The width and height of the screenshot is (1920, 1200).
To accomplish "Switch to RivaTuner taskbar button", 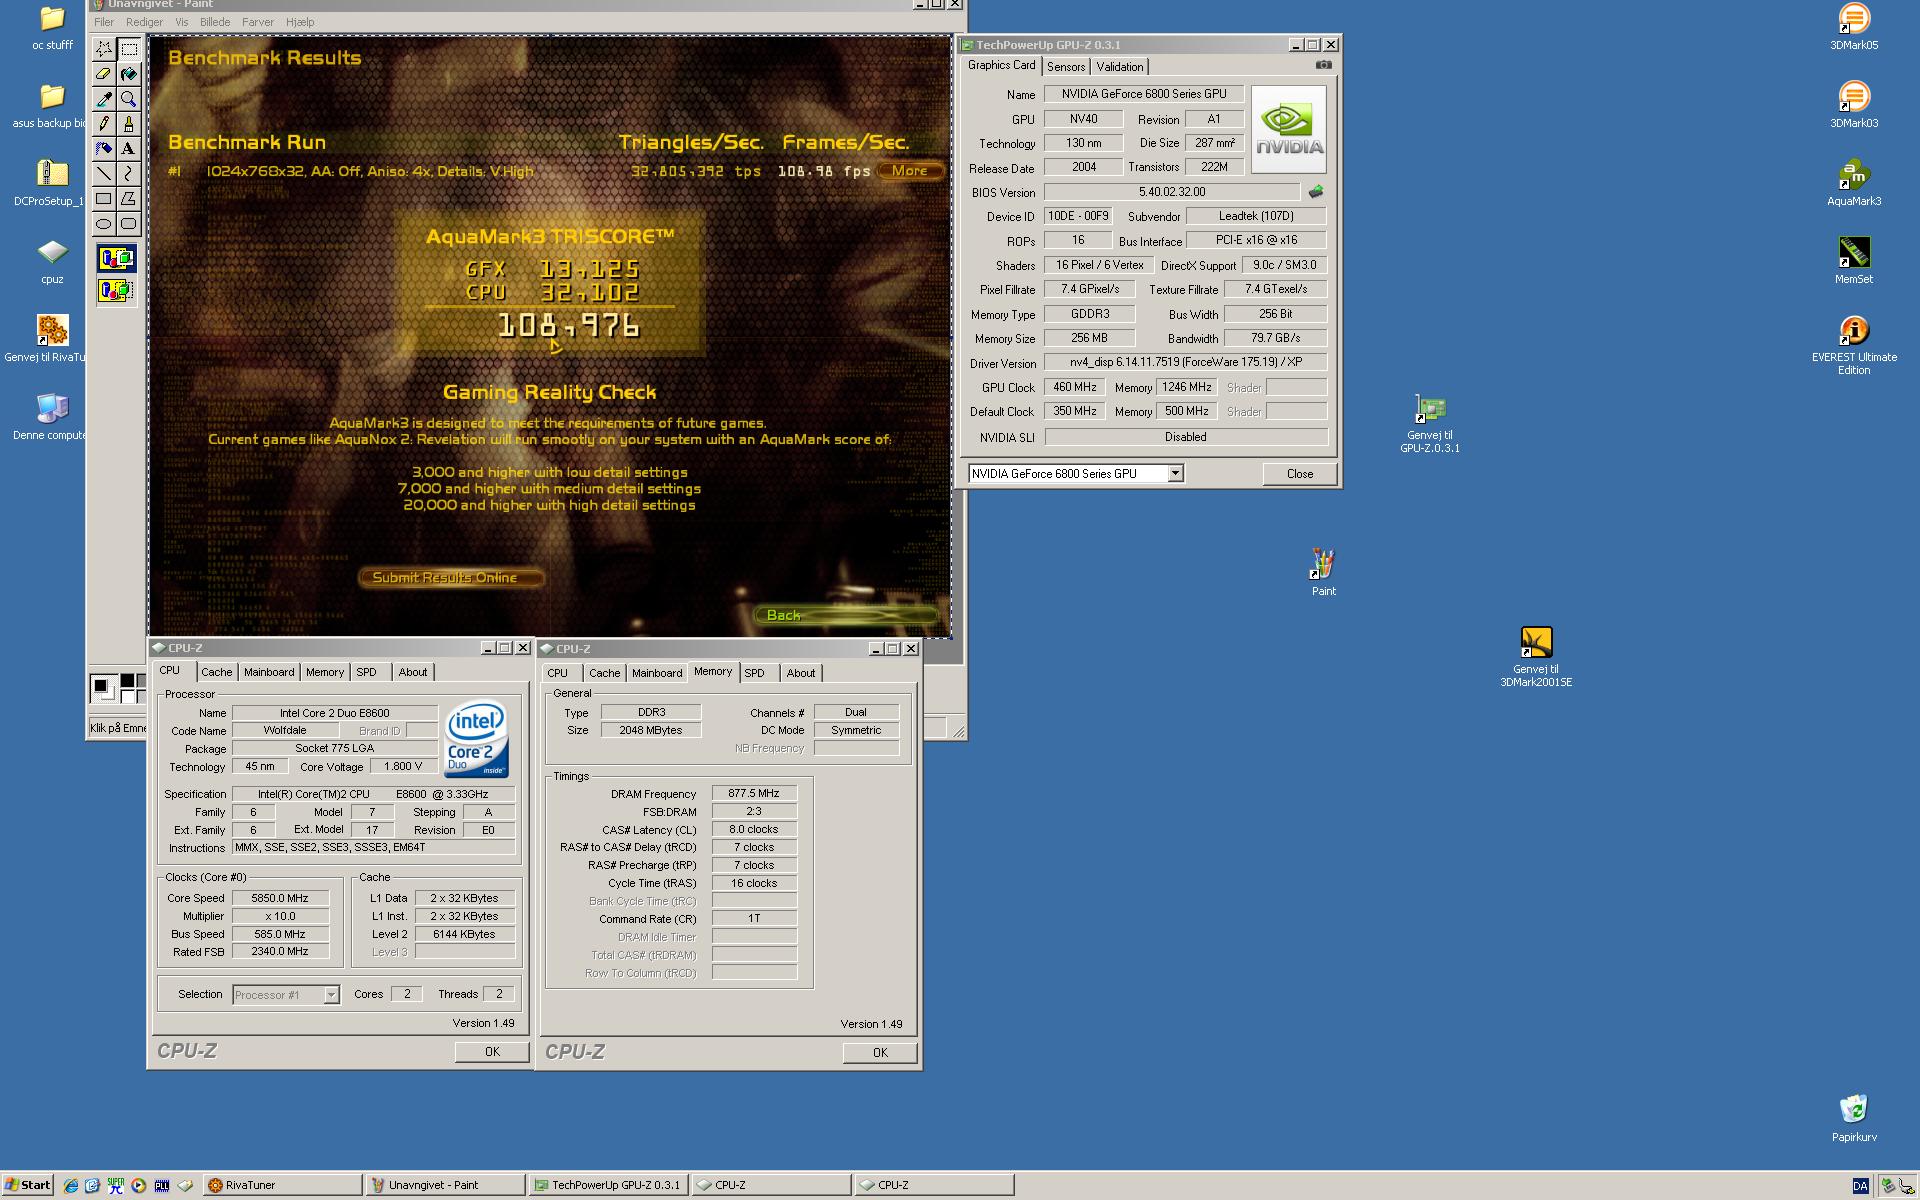I will coord(282,1185).
